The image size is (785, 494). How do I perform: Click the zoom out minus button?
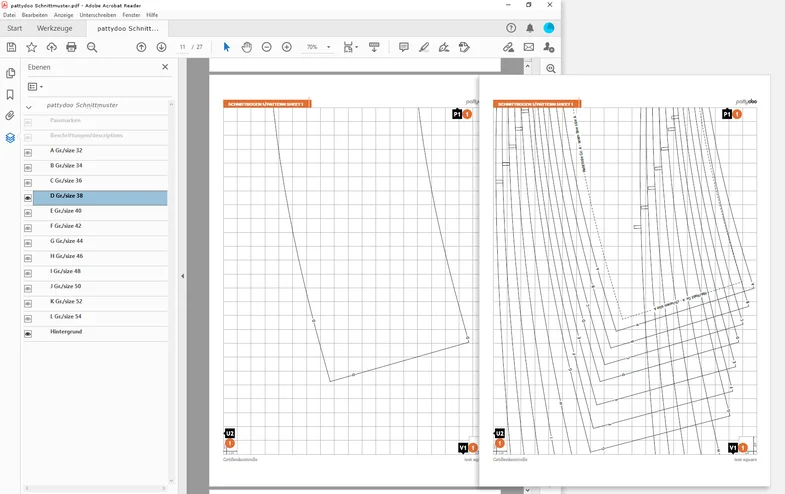[x=267, y=47]
